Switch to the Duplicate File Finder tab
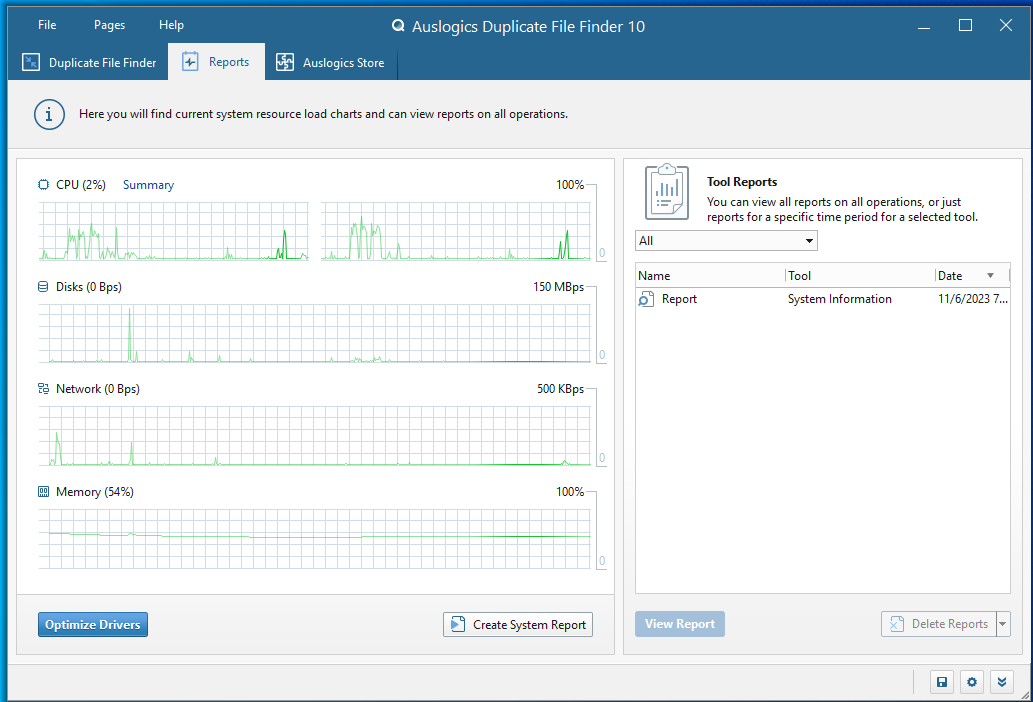This screenshot has height=702, width=1033. (x=90, y=63)
